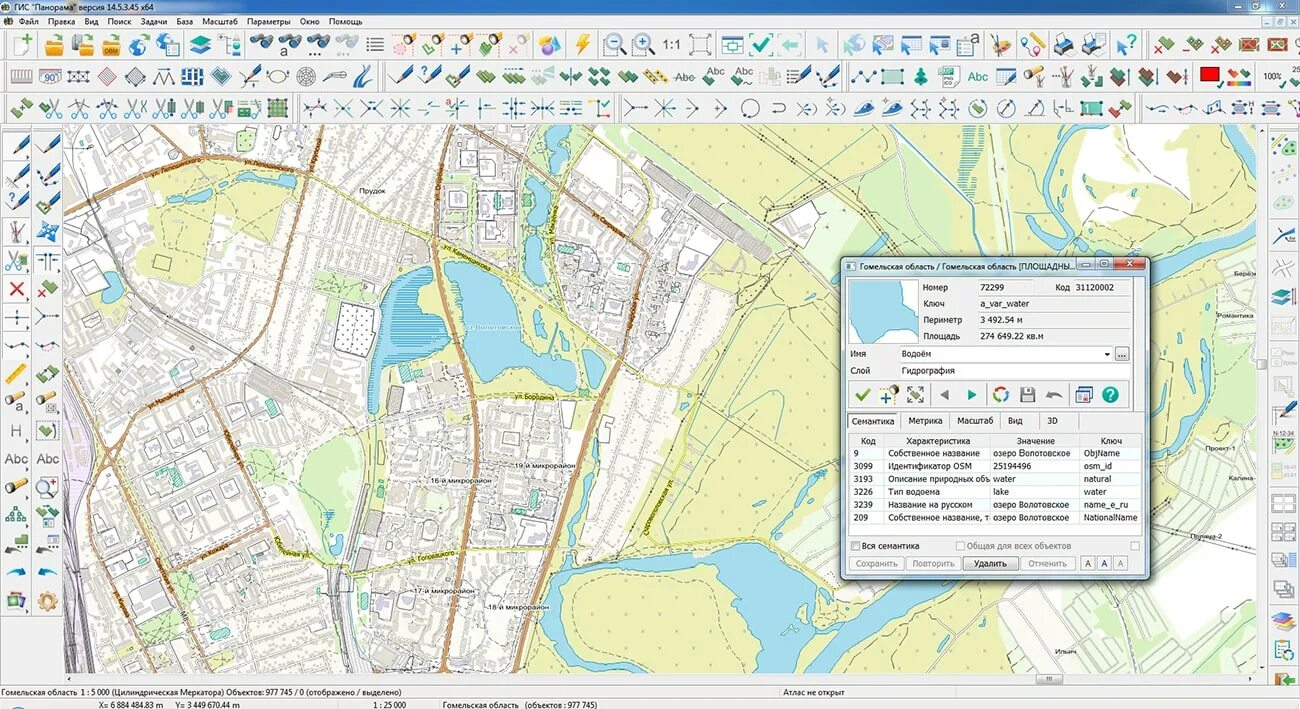Toggle the 'Общая для всех объектов' checkbox

coord(960,546)
